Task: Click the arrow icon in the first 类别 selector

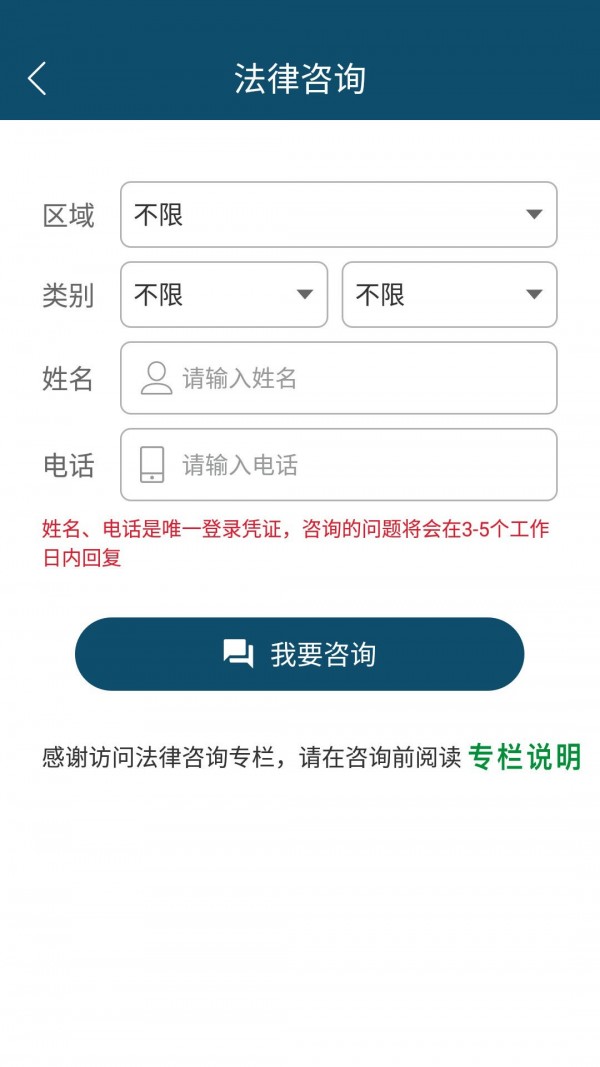Action: [305, 295]
